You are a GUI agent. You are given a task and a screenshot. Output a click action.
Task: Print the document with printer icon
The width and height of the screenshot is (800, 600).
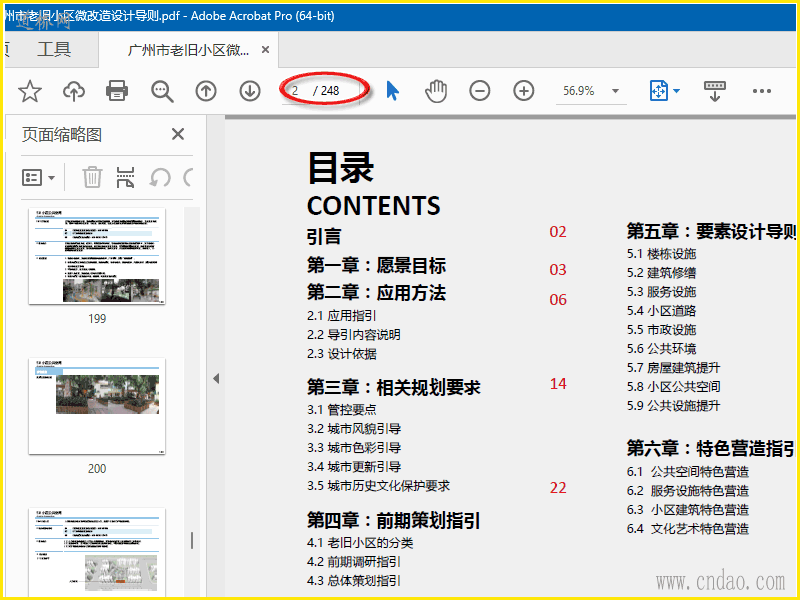pos(117,91)
